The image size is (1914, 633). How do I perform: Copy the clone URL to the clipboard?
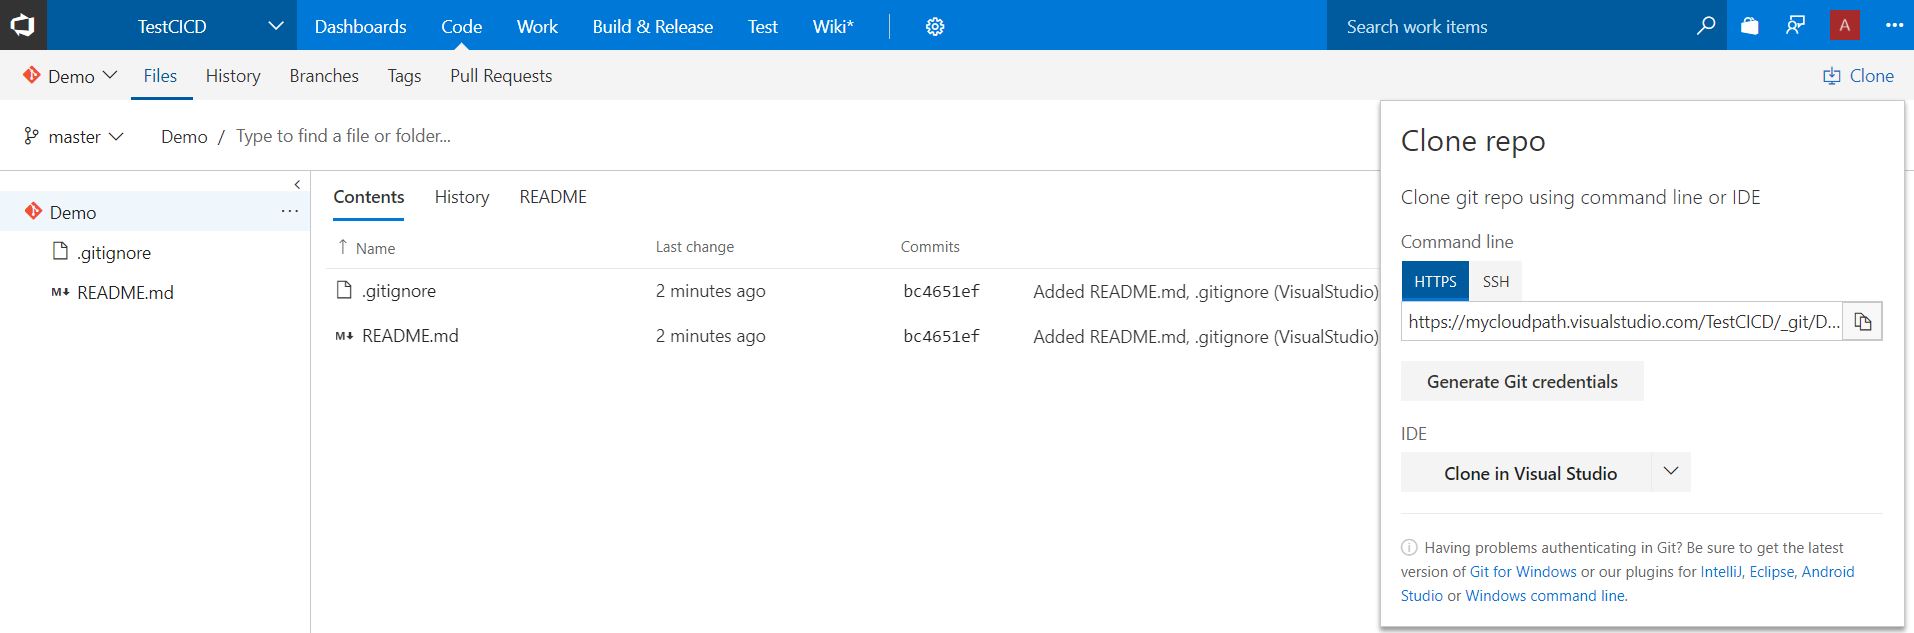pyautogui.click(x=1863, y=321)
